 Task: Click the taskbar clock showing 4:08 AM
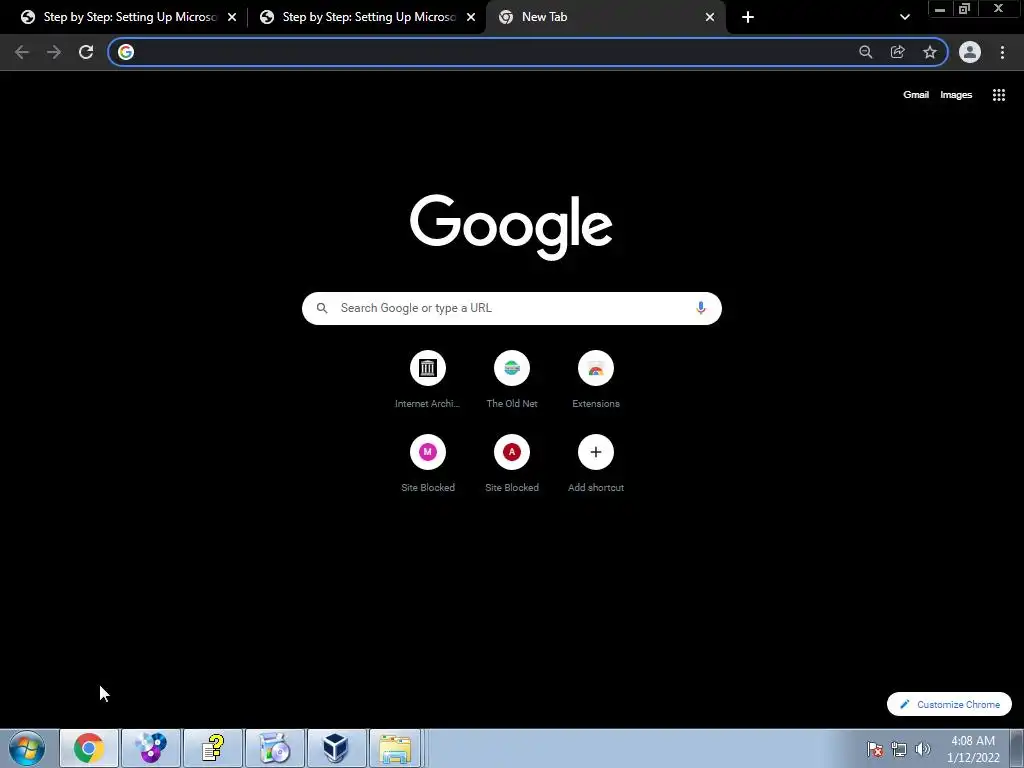[973, 749]
